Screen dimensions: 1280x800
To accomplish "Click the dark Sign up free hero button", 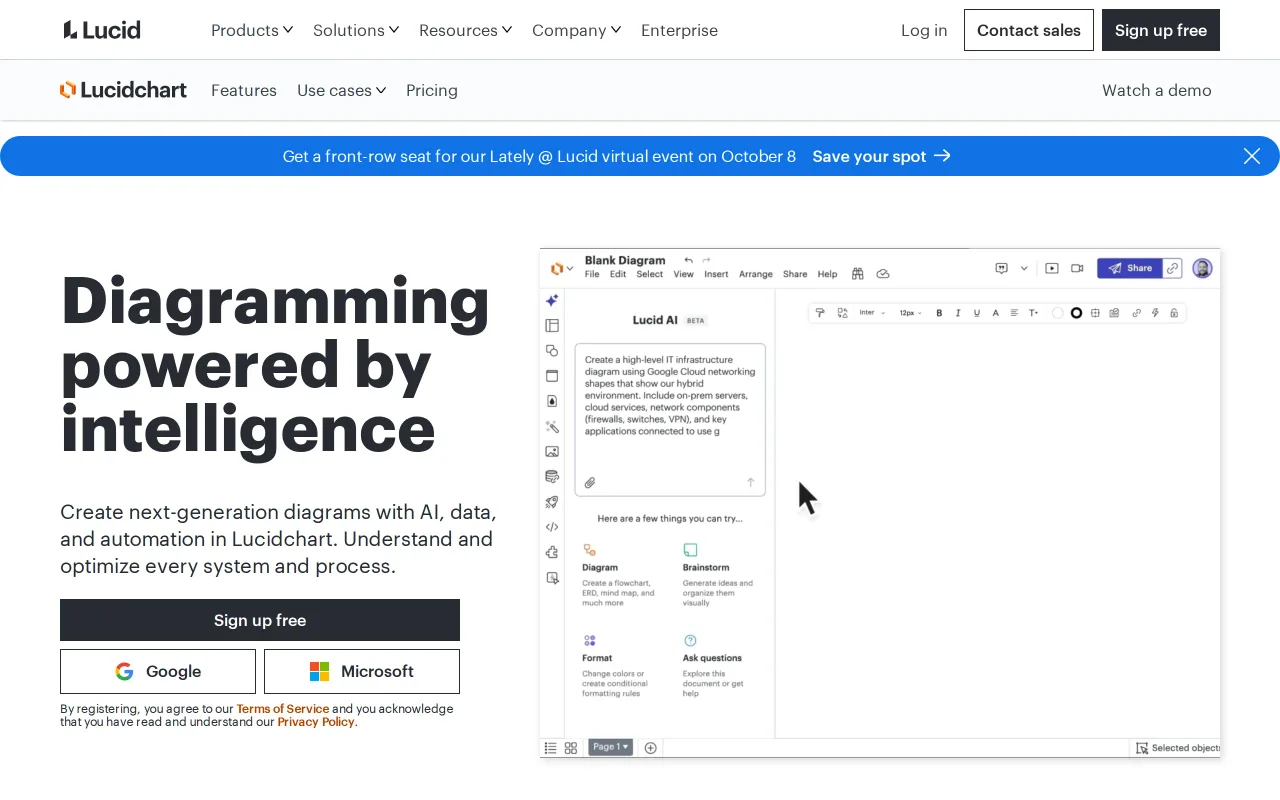I will [260, 620].
